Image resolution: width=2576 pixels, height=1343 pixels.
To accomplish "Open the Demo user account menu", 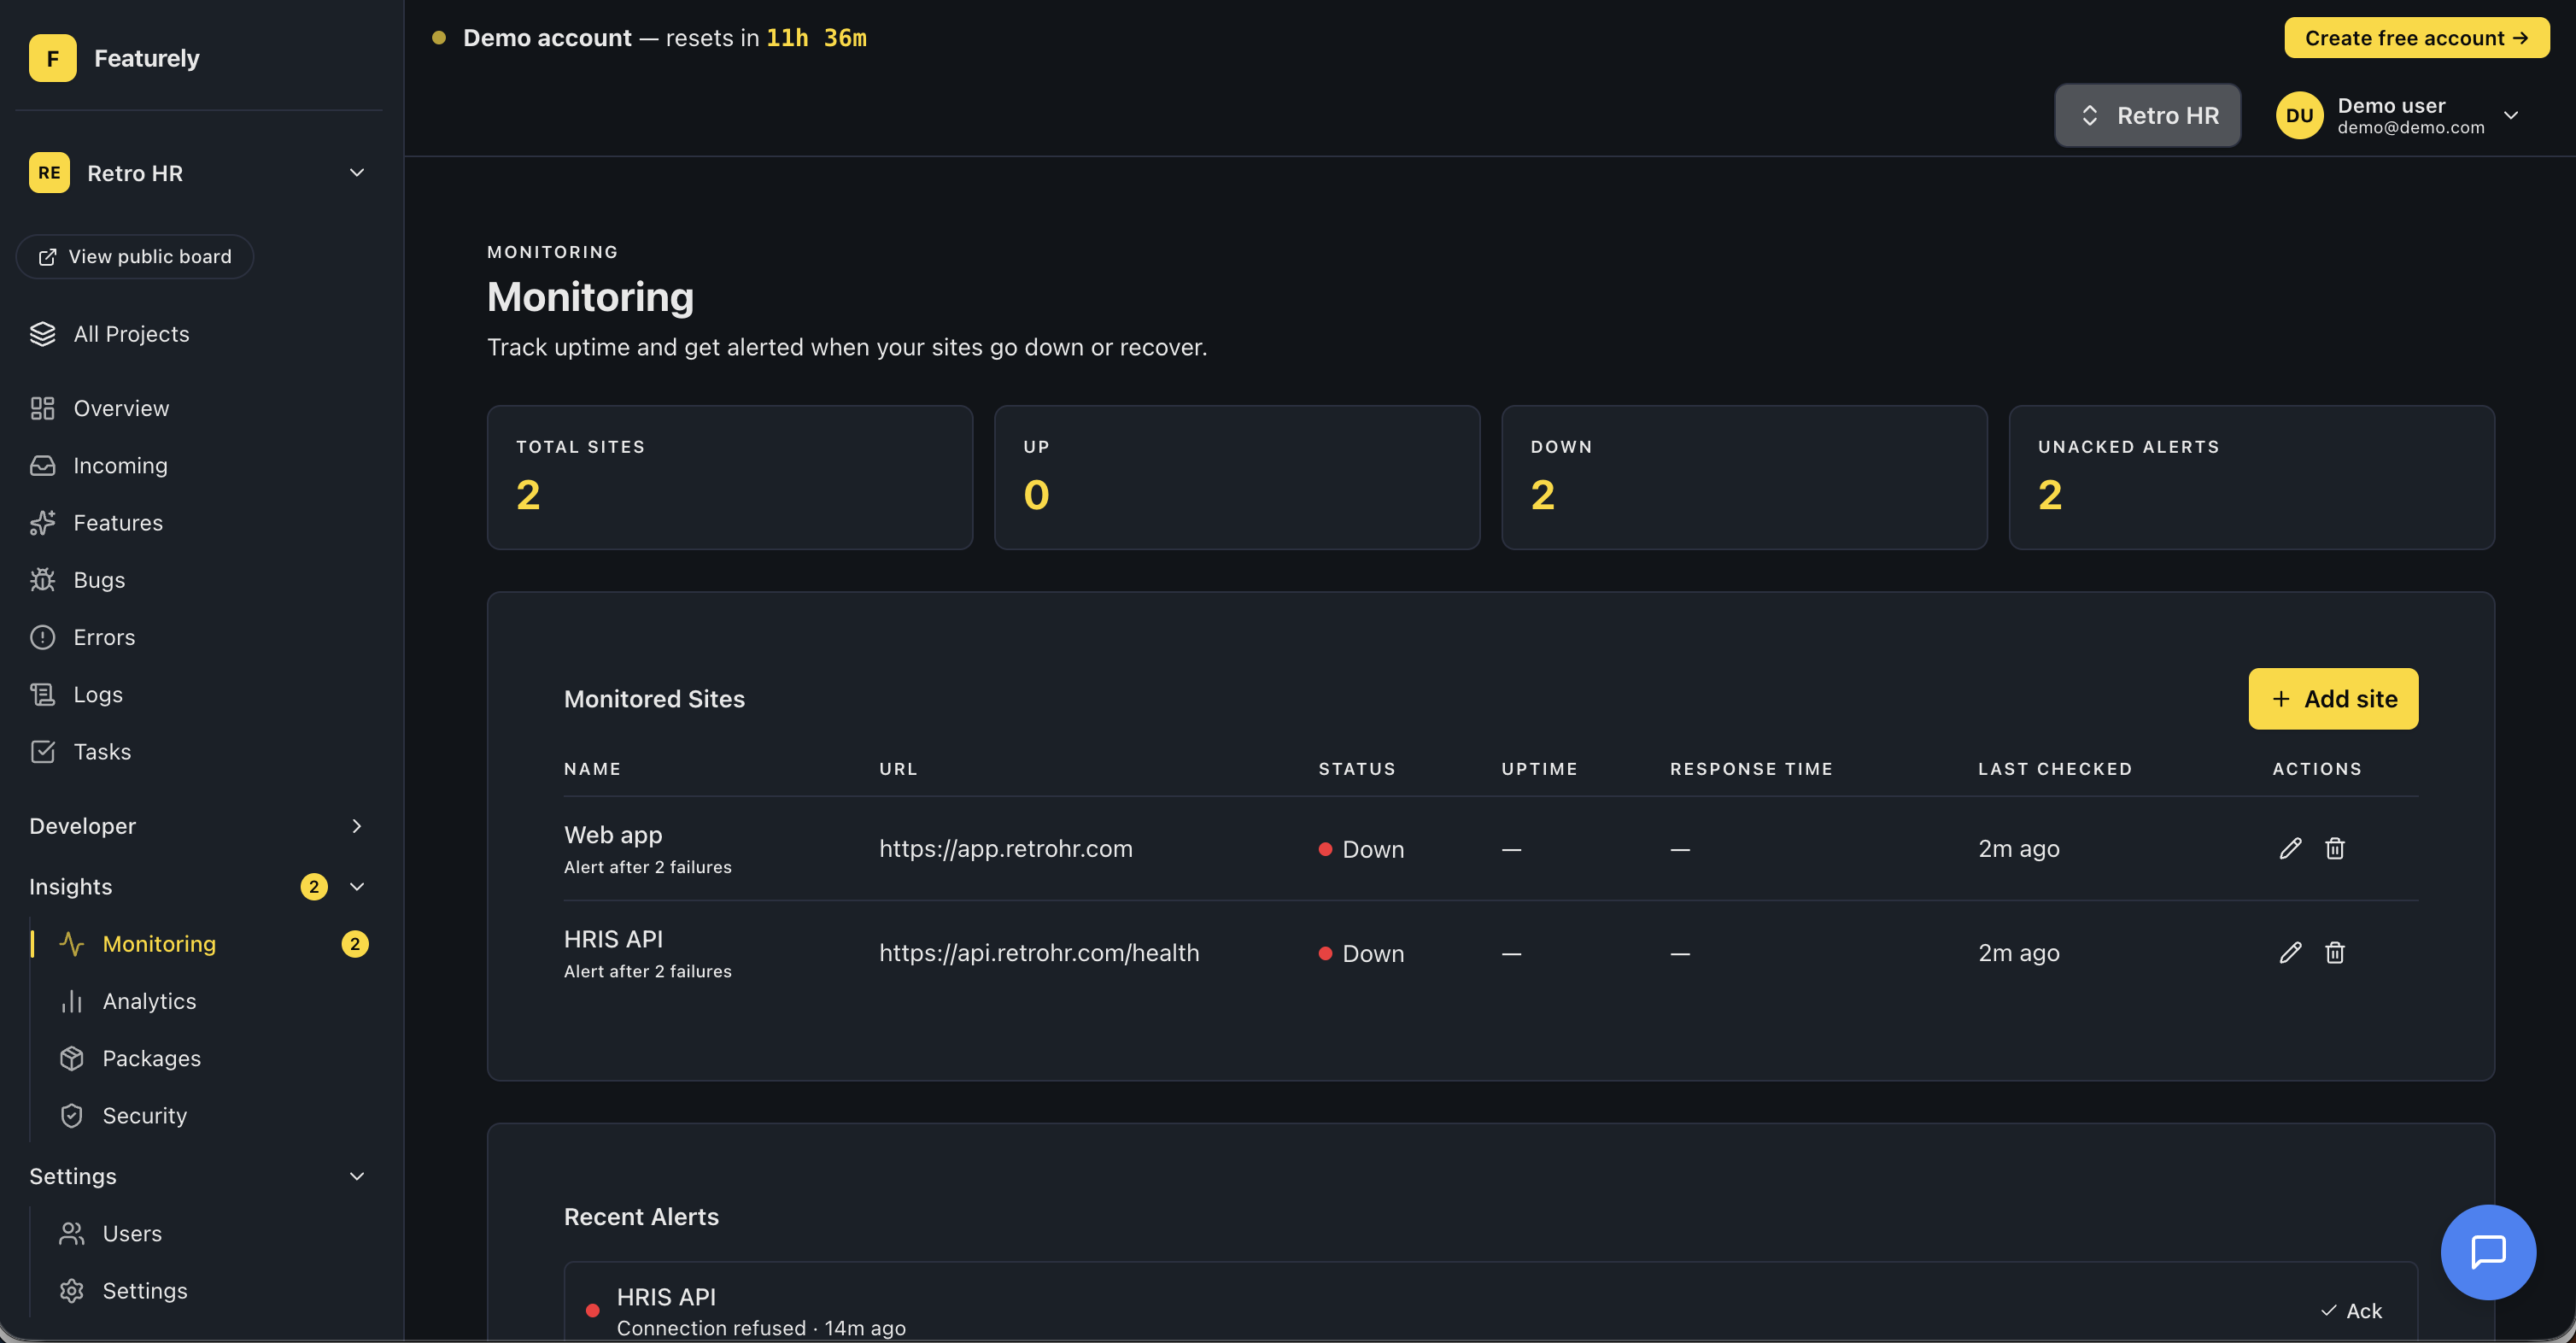I will click(x=2397, y=115).
